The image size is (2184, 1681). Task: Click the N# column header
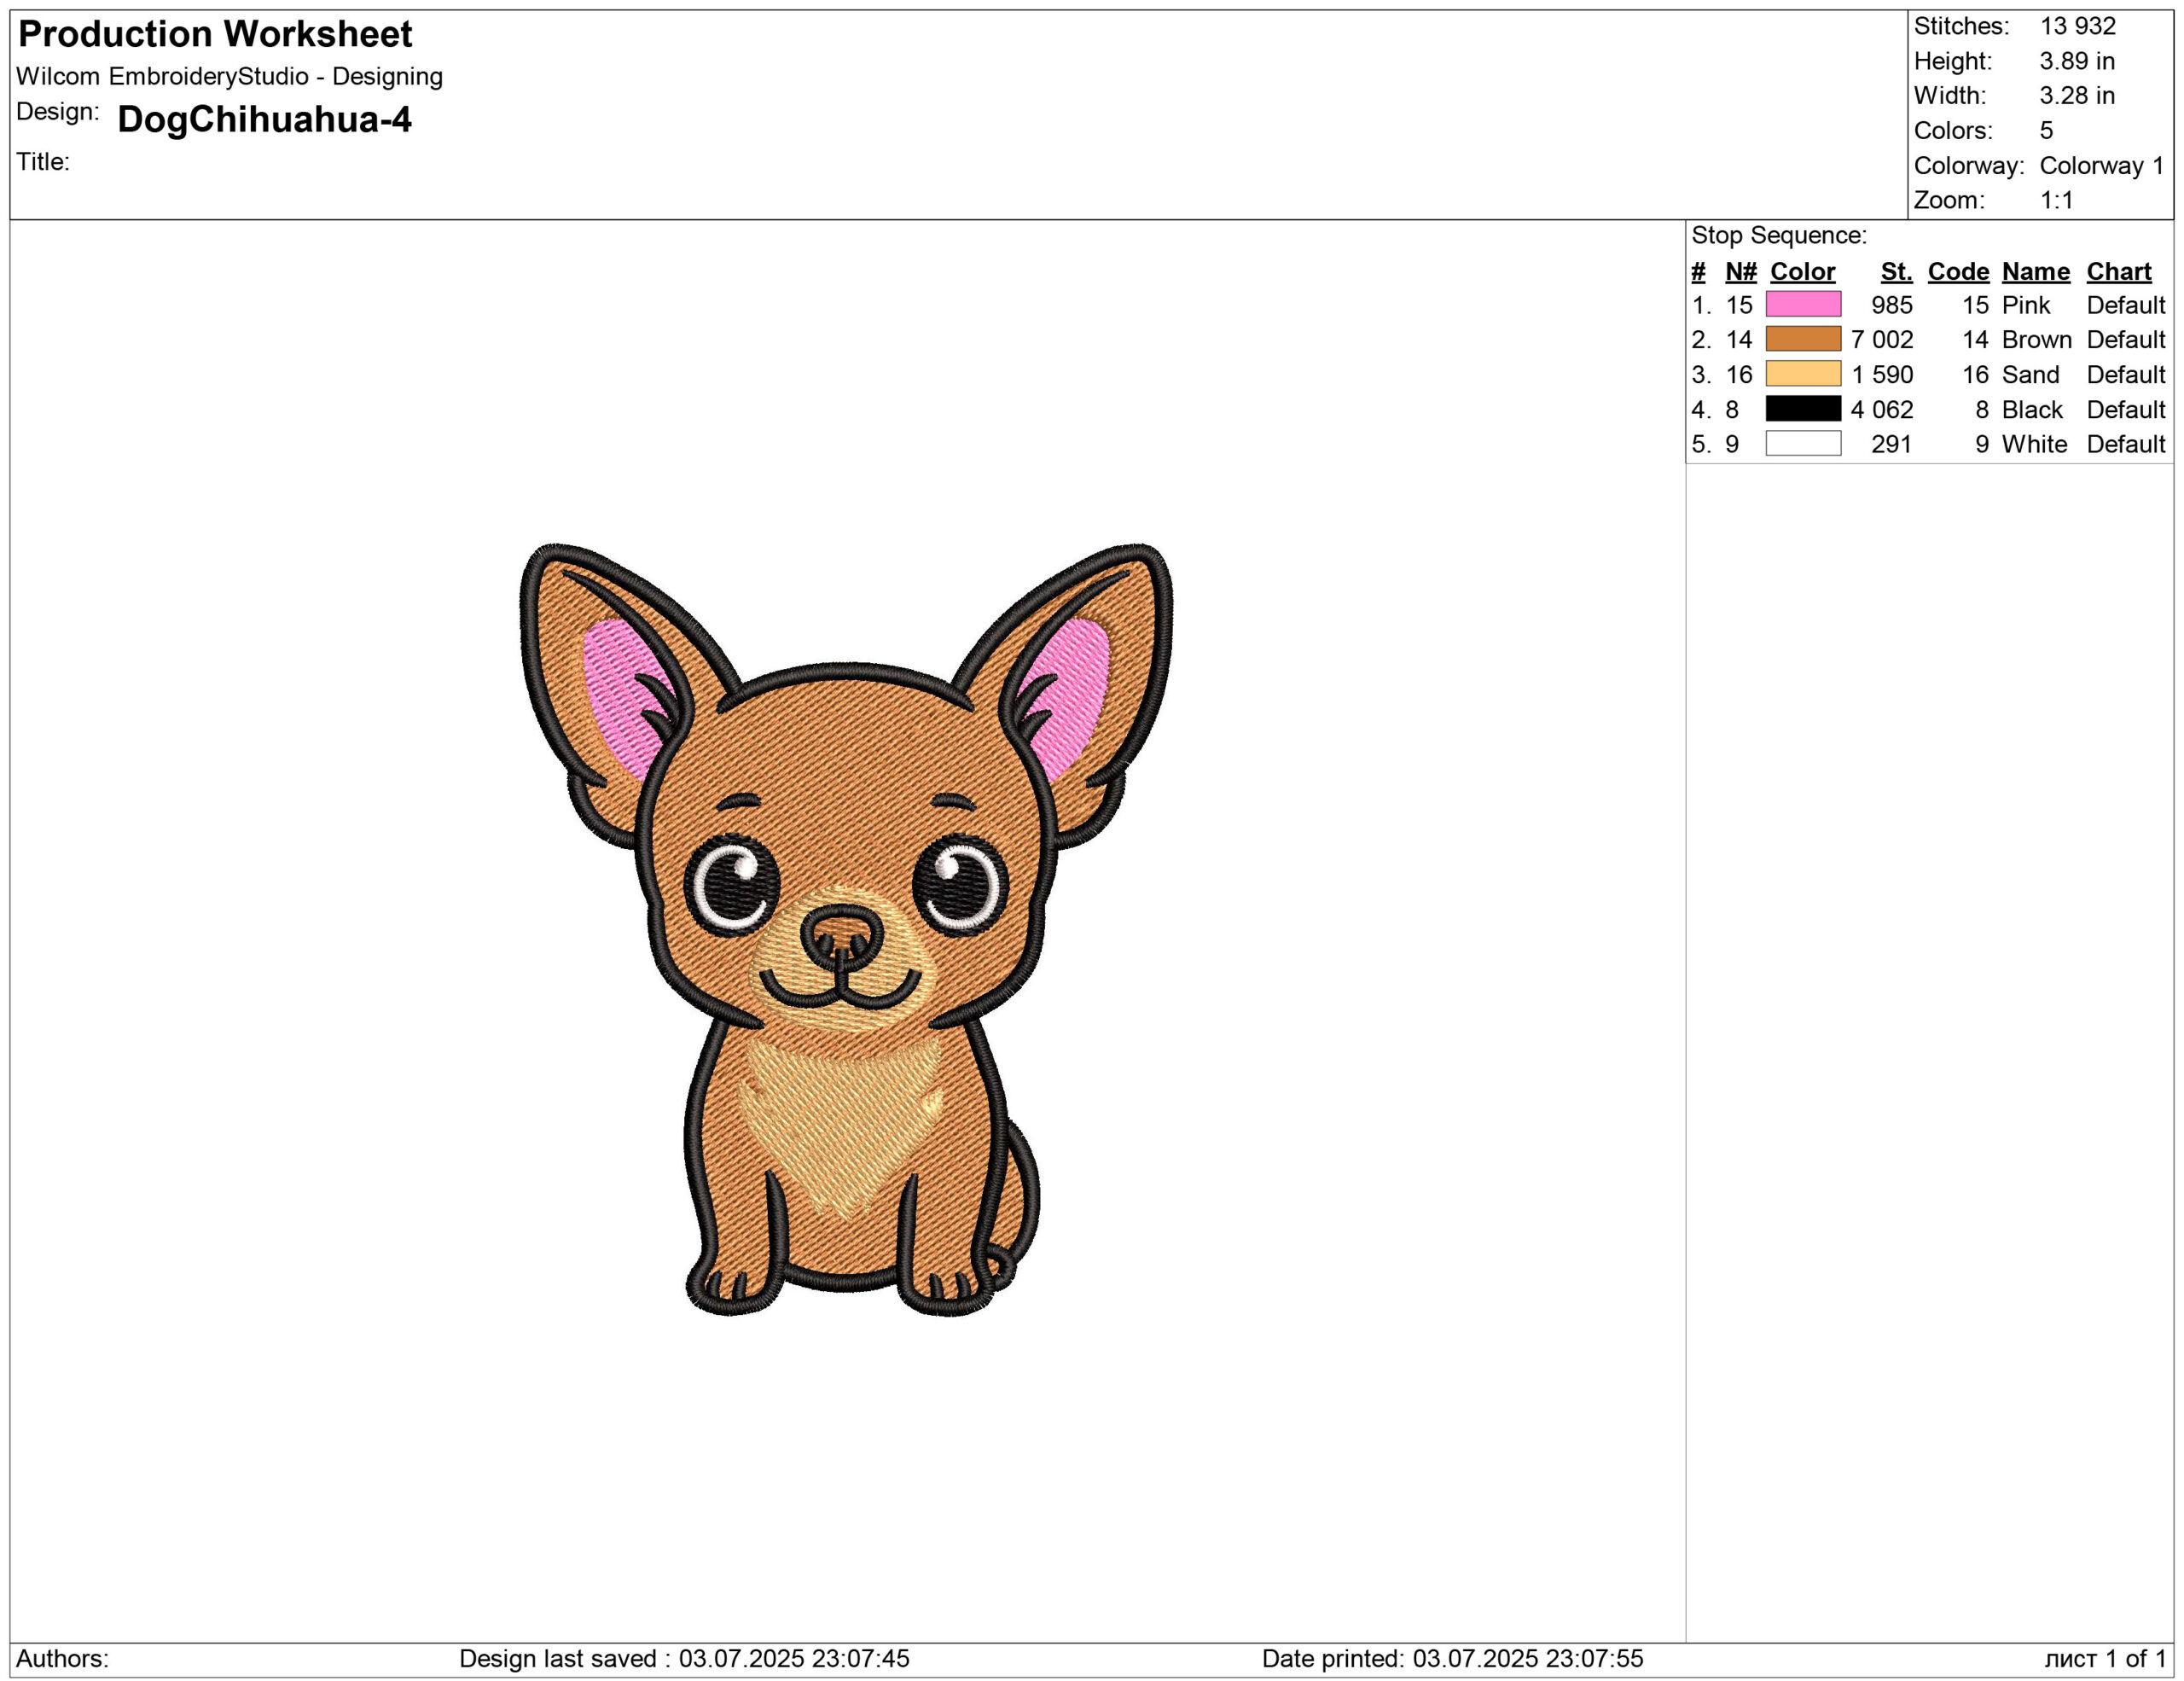1740,271
